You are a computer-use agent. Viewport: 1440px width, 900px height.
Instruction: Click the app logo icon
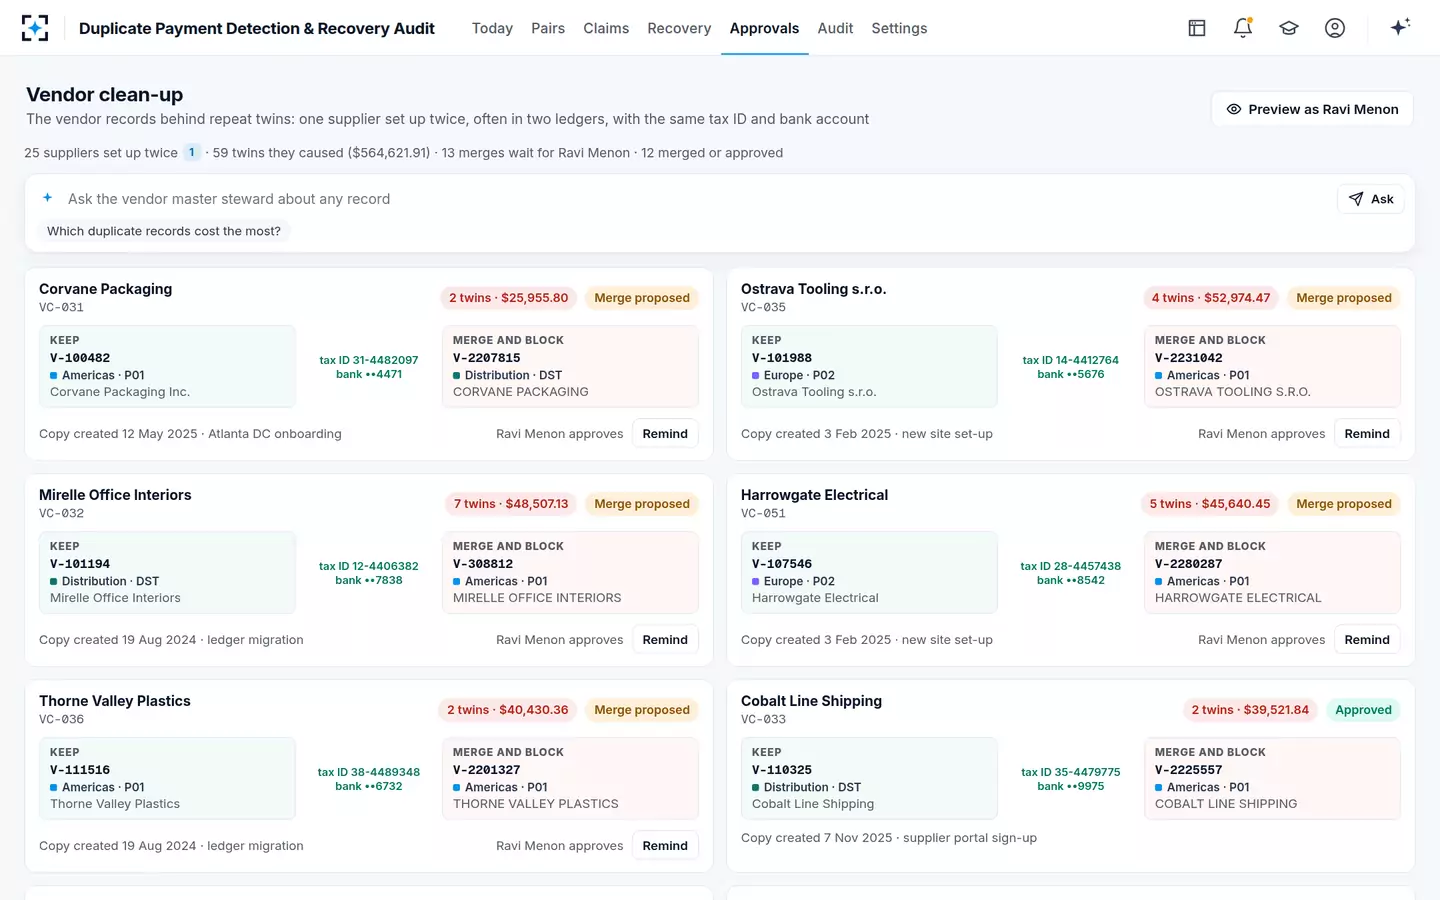35,28
